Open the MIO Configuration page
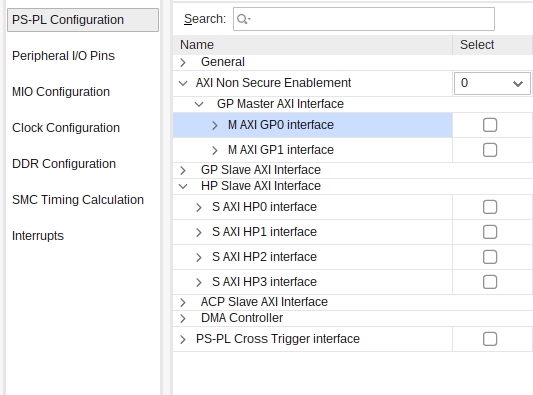Viewport: 533px width, 395px height. (61, 92)
